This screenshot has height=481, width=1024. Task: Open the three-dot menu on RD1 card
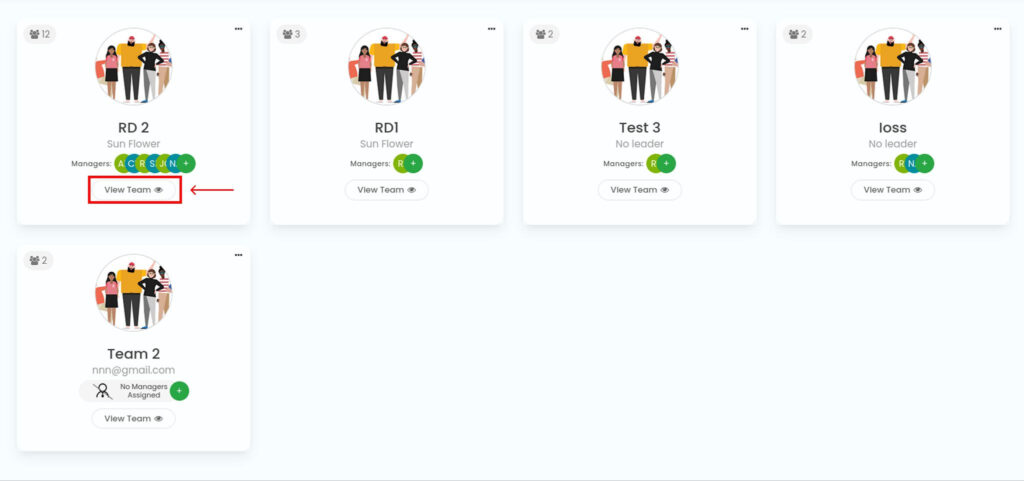[x=492, y=29]
